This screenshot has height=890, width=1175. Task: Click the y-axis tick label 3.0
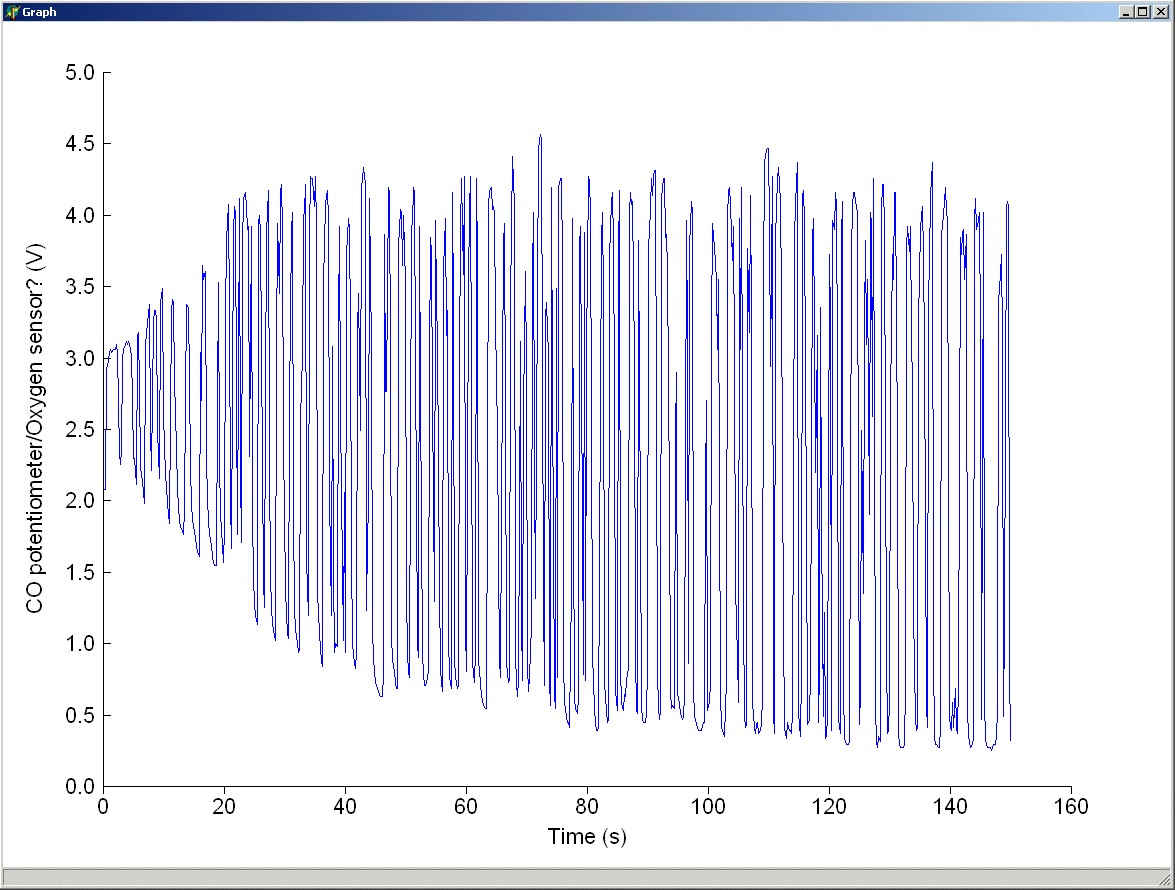[x=80, y=358]
